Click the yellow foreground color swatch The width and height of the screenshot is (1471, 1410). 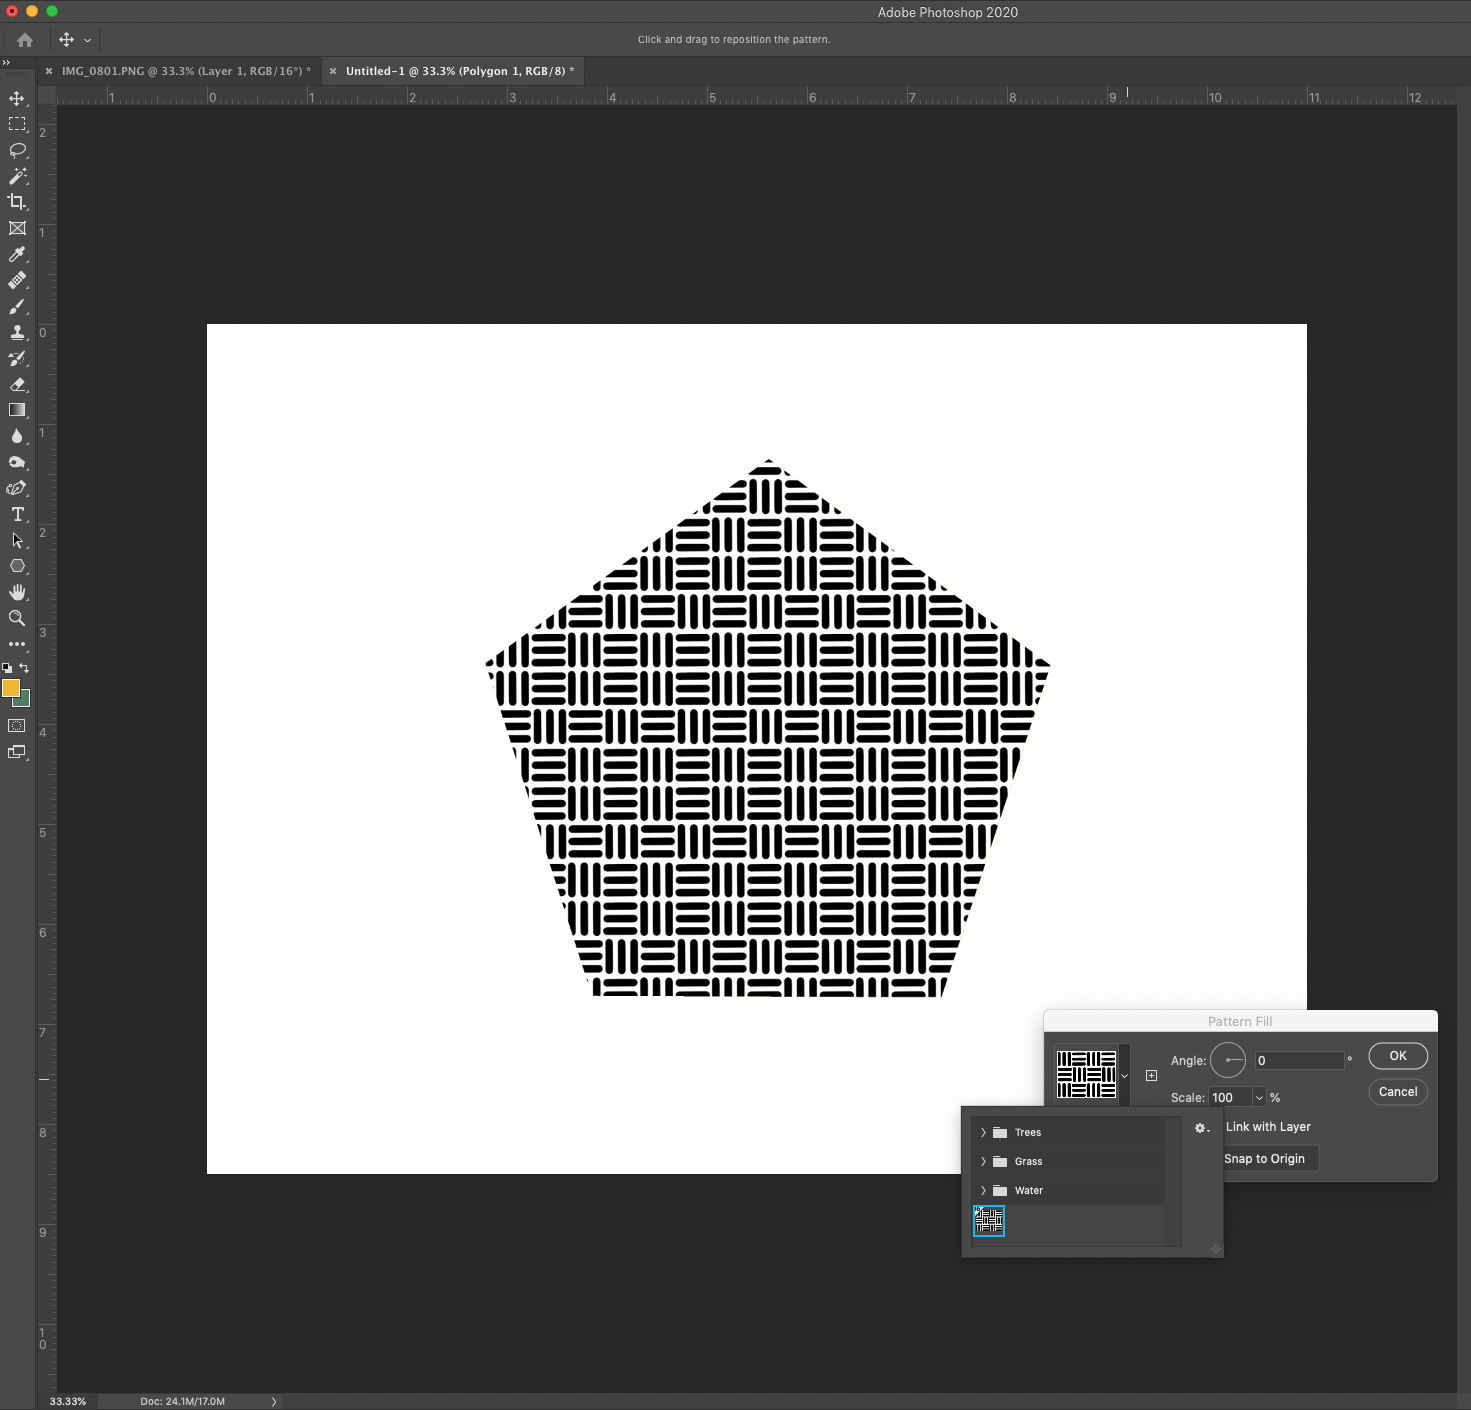point(12,689)
